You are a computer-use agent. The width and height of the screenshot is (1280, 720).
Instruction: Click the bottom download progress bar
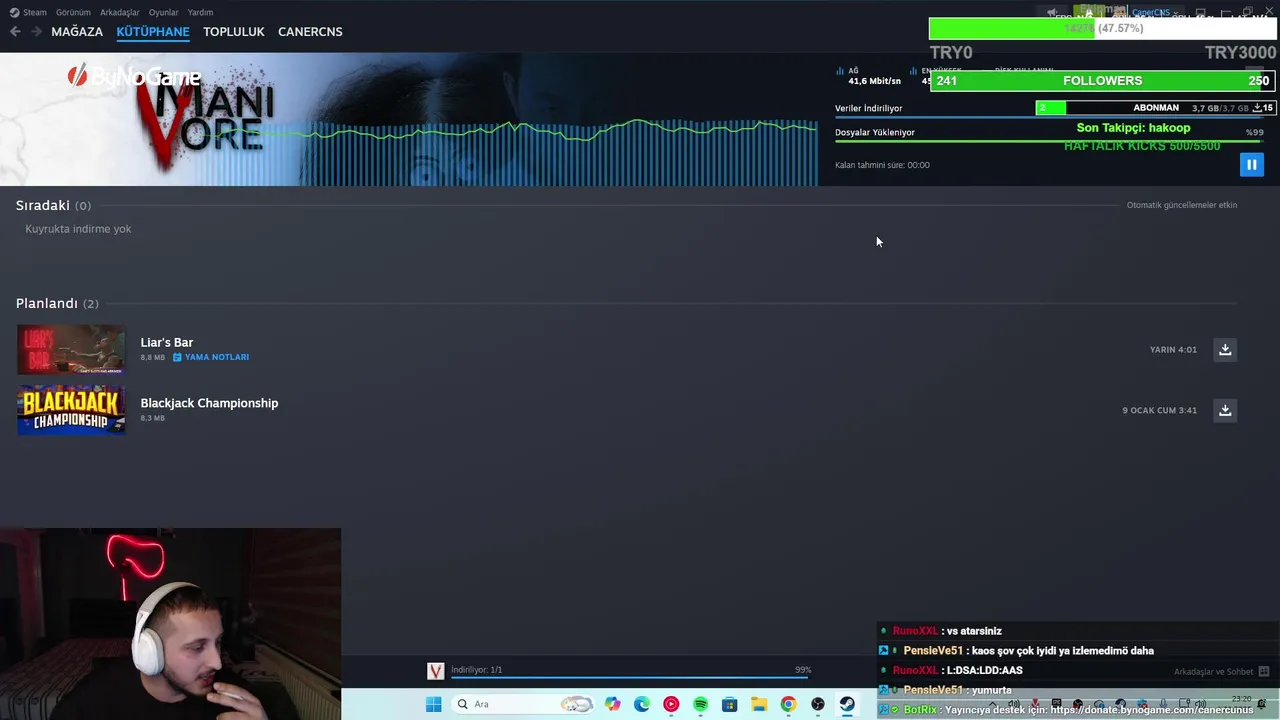pos(630,678)
